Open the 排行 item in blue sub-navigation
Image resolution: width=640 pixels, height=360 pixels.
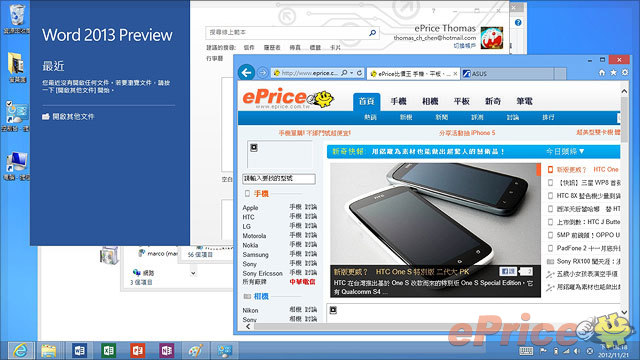[548, 117]
